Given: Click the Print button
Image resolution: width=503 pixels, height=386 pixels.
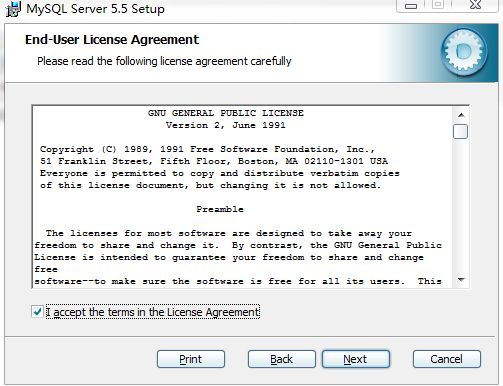Looking at the screenshot, I should (191, 359).
